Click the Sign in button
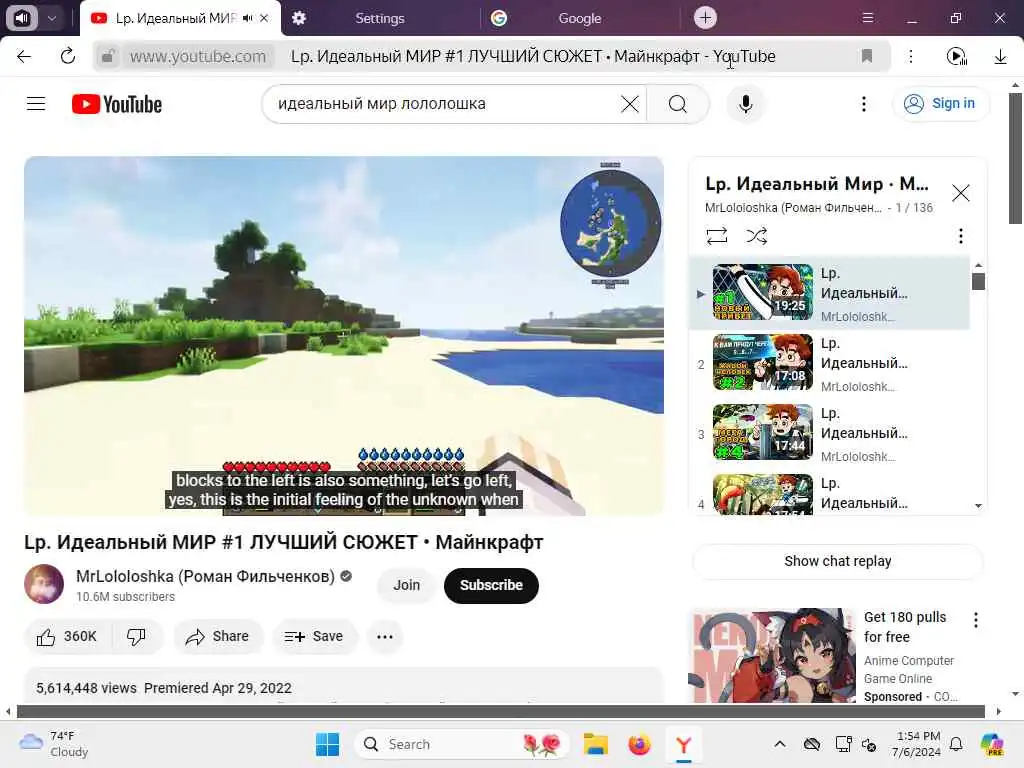 940,104
